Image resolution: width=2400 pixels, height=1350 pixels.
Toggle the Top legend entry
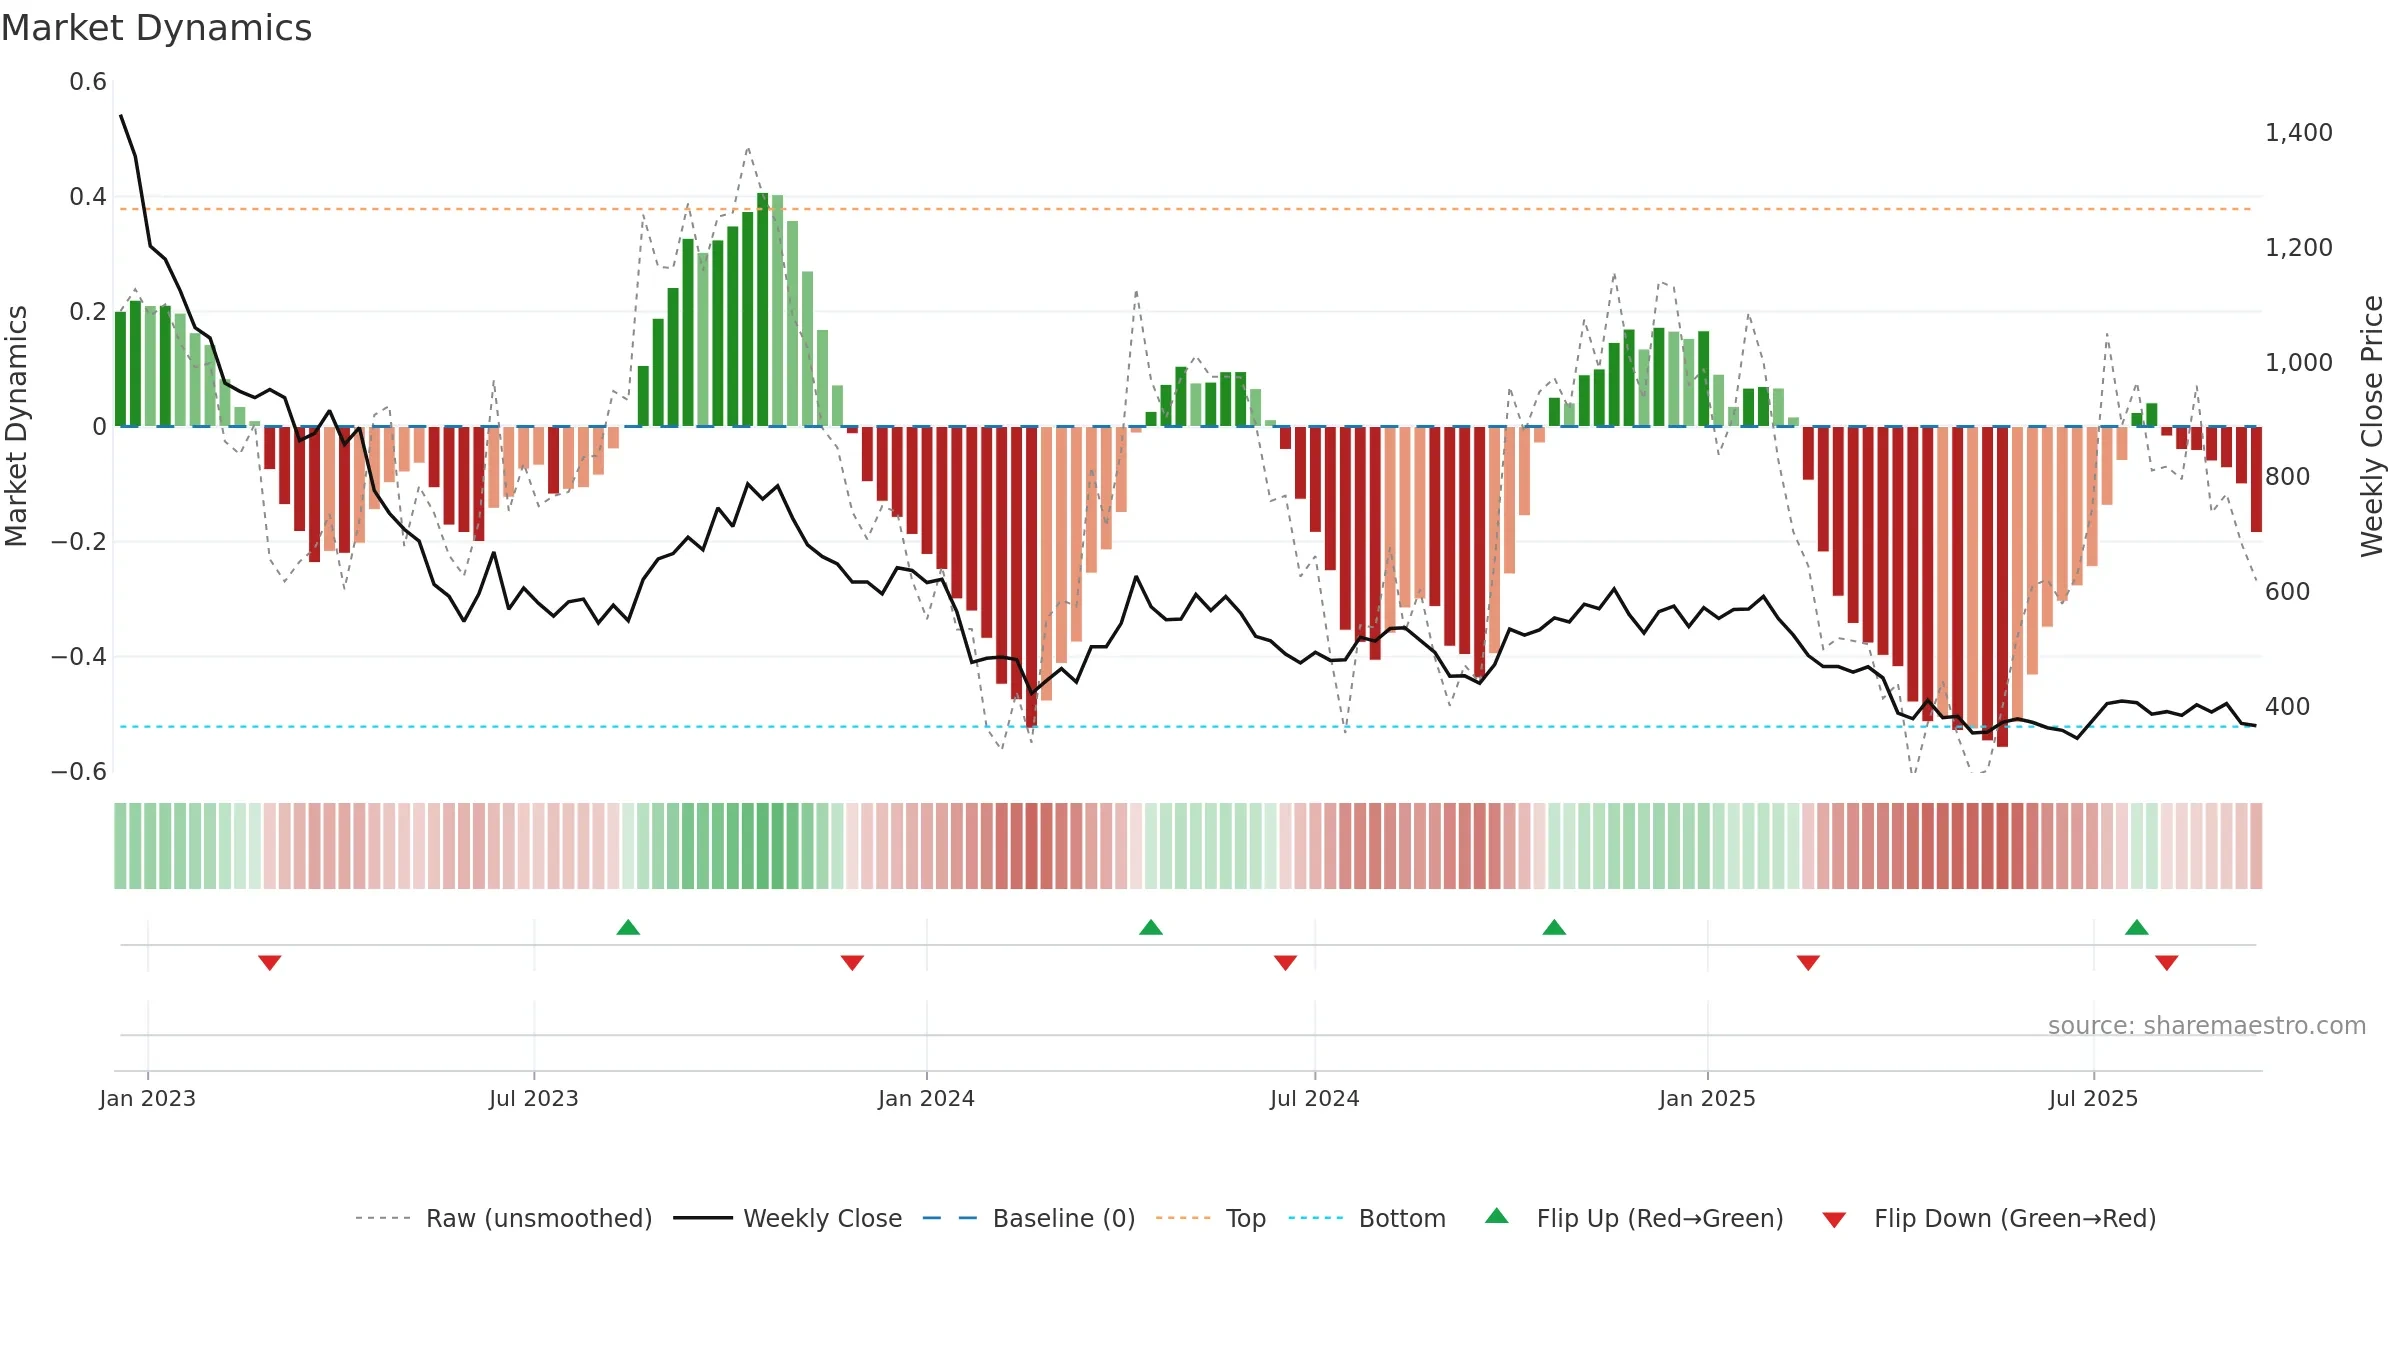[1211, 1218]
